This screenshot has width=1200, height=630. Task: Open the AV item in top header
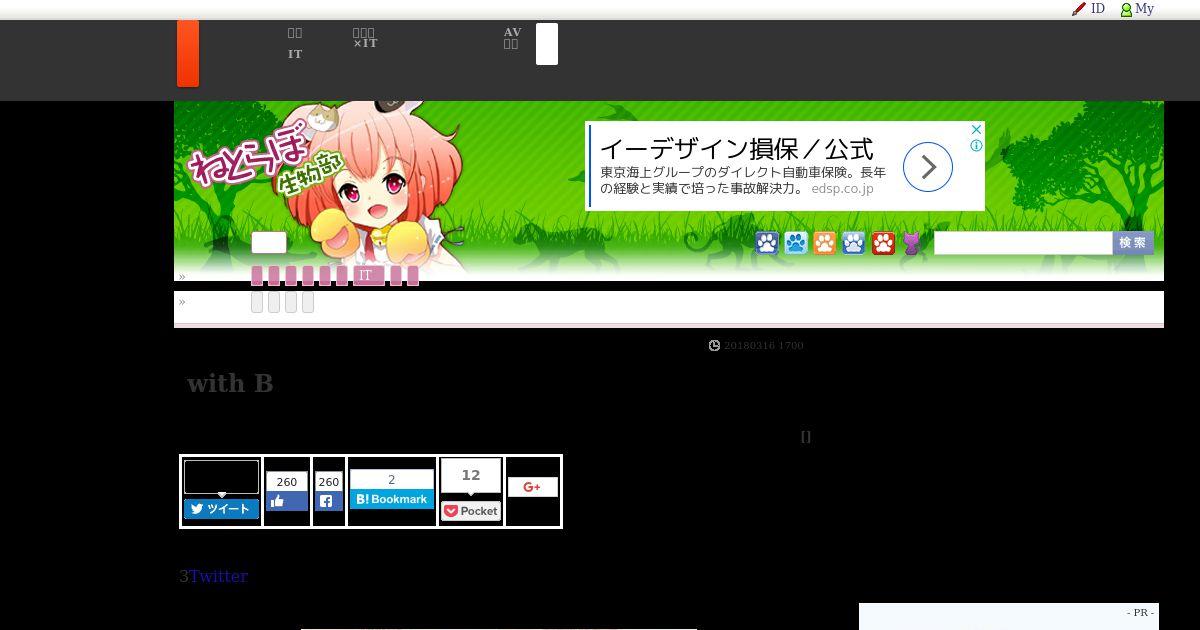pyautogui.click(x=513, y=32)
